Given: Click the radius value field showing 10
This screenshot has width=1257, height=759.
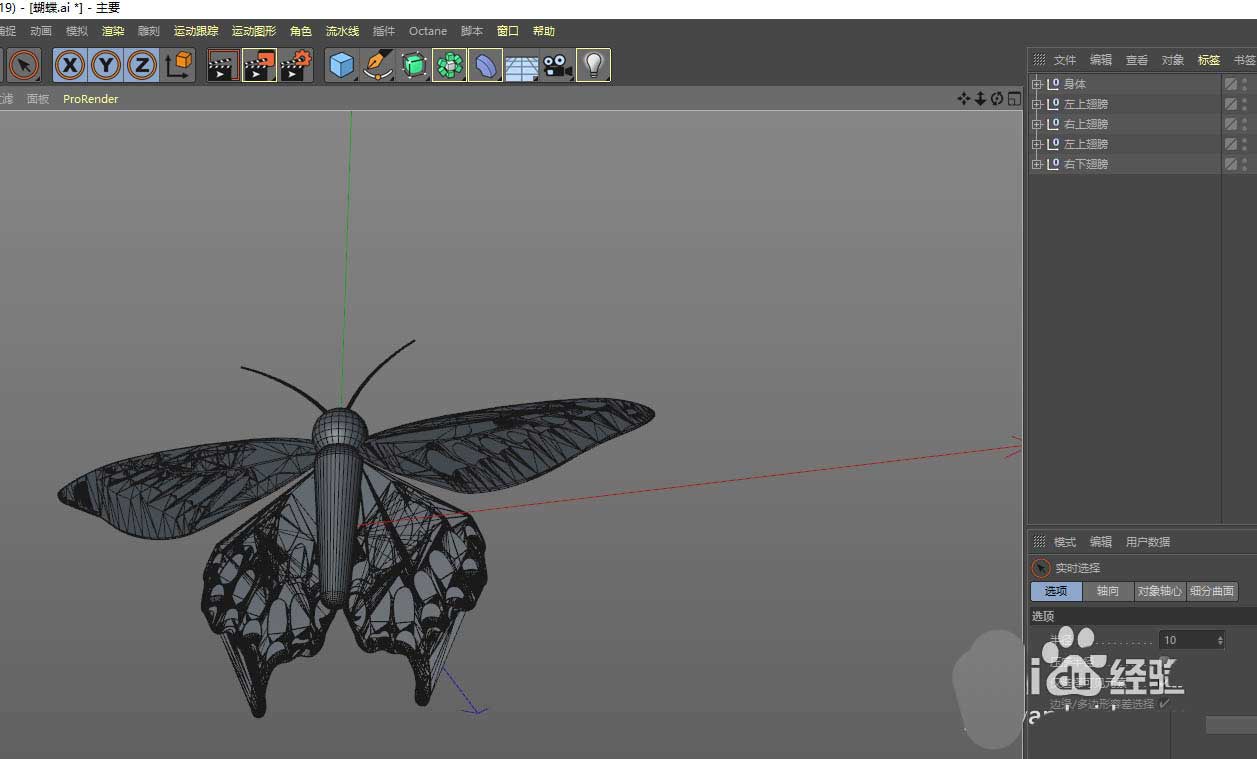Looking at the screenshot, I should tap(1186, 640).
